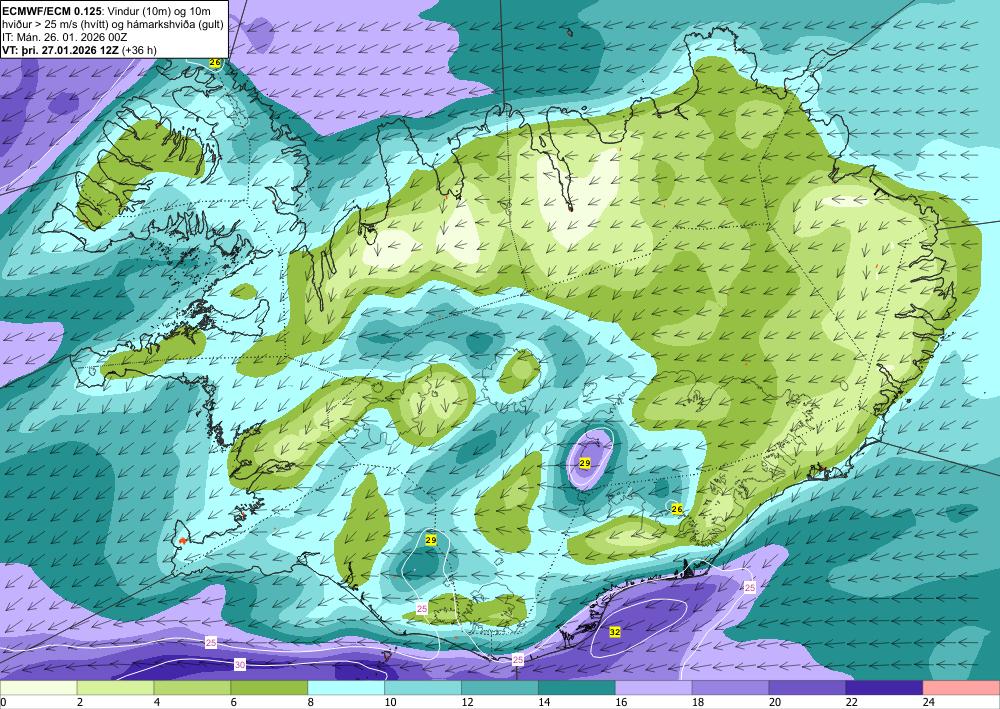Click the yellow '26' label beside the title box
The height and width of the screenshot is (709, 1000).
pyautogui.click(x=216, y=62)
